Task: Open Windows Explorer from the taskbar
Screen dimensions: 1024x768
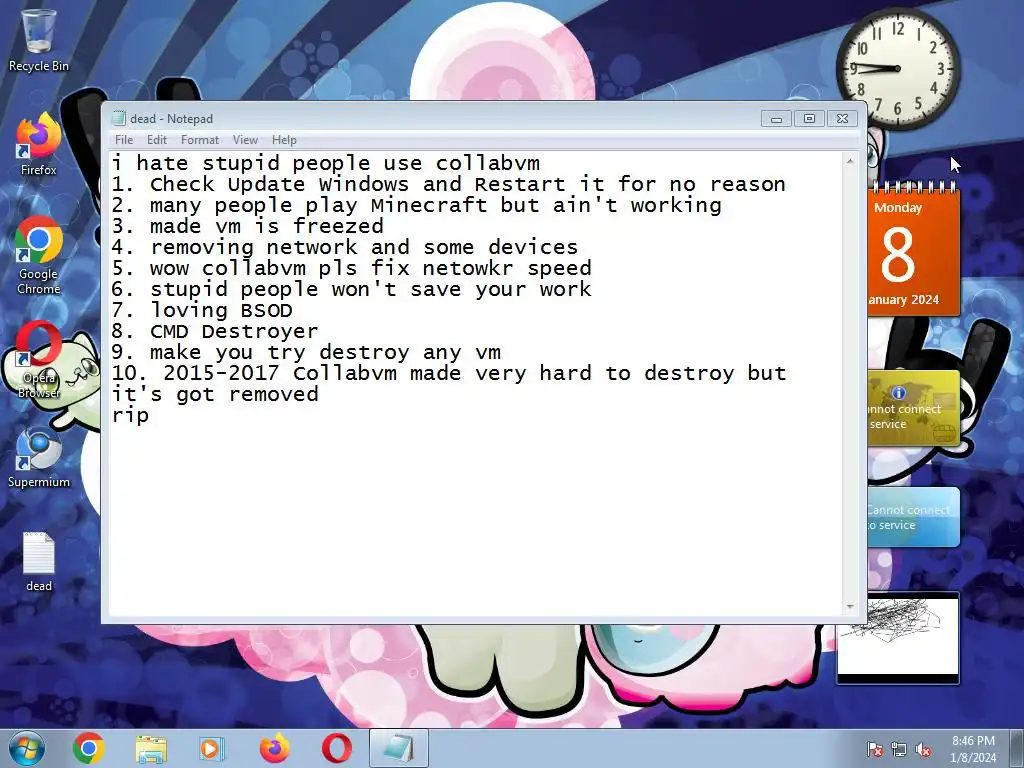Action: 151,749
